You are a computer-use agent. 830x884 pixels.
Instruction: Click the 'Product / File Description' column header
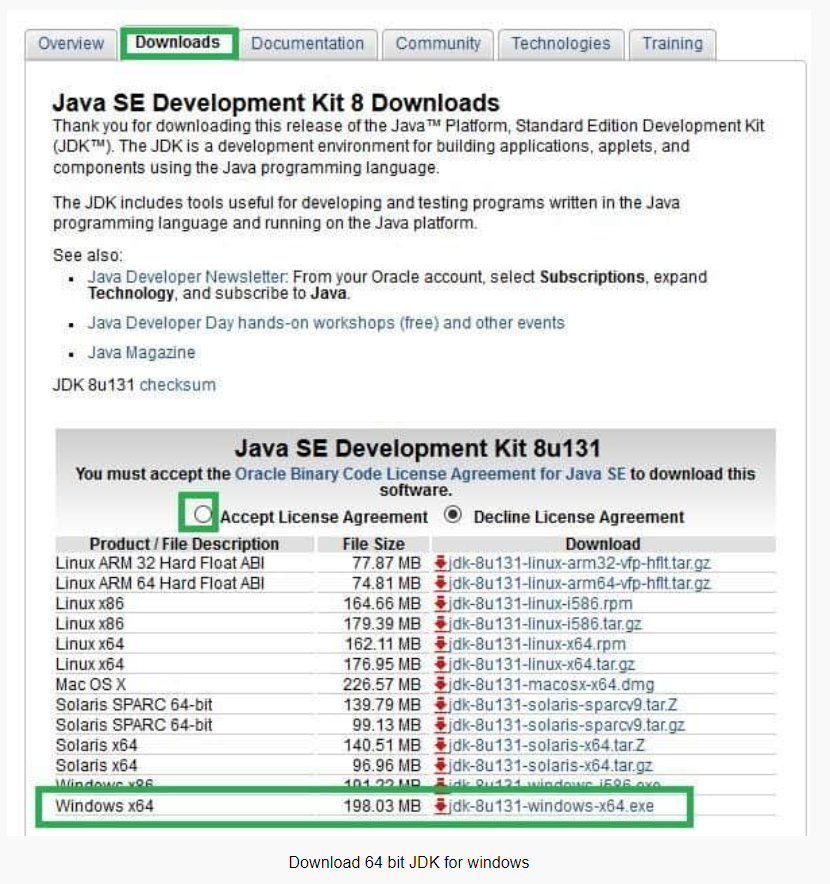click(184, 544)
